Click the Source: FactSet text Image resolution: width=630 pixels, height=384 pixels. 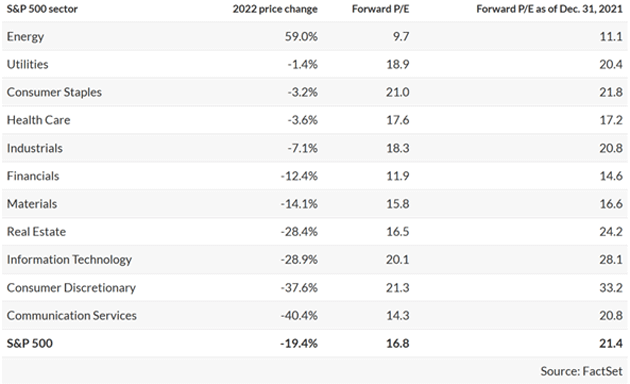[x=581, y=371]
